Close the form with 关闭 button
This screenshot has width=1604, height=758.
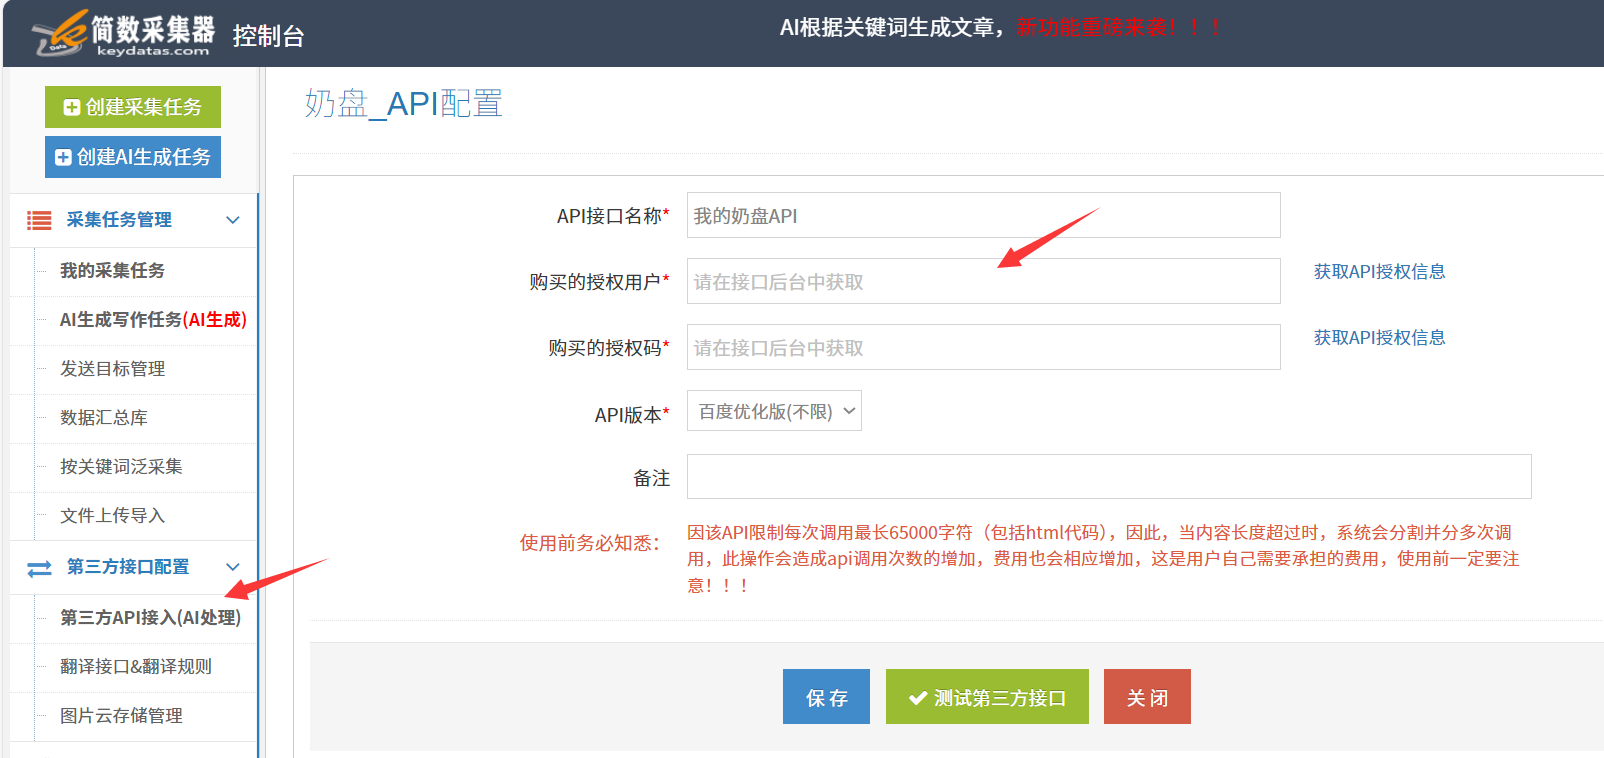pyautogui.click(x=1147, y=696)
